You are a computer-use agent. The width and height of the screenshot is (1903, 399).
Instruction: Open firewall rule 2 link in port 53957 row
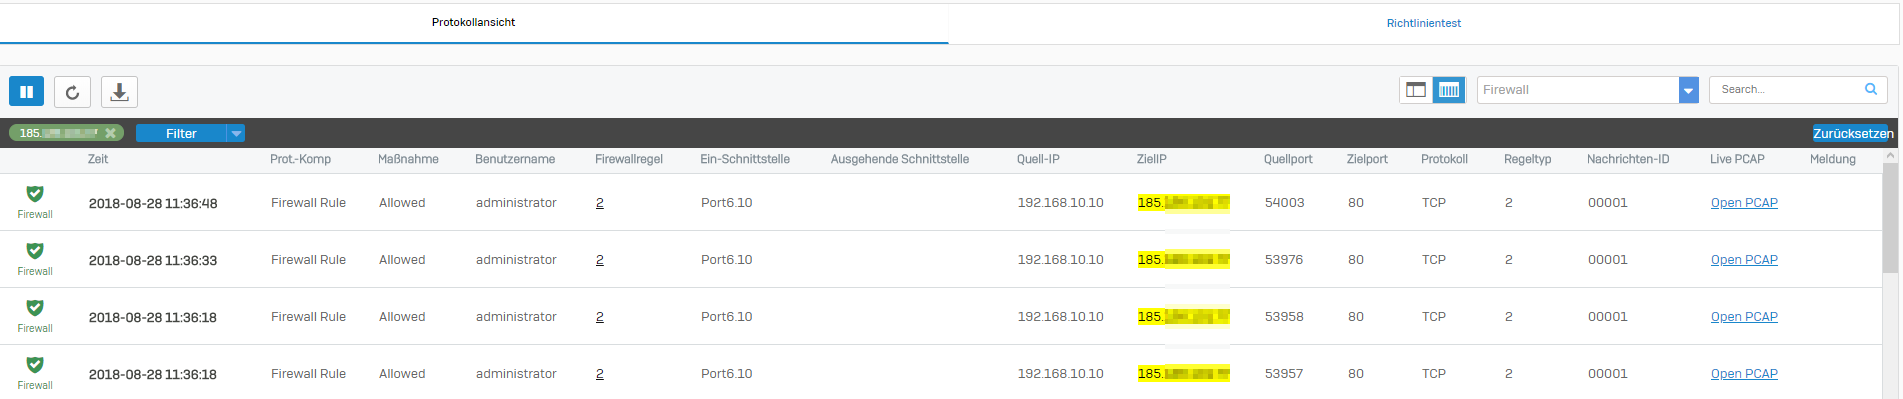point(600,373)
